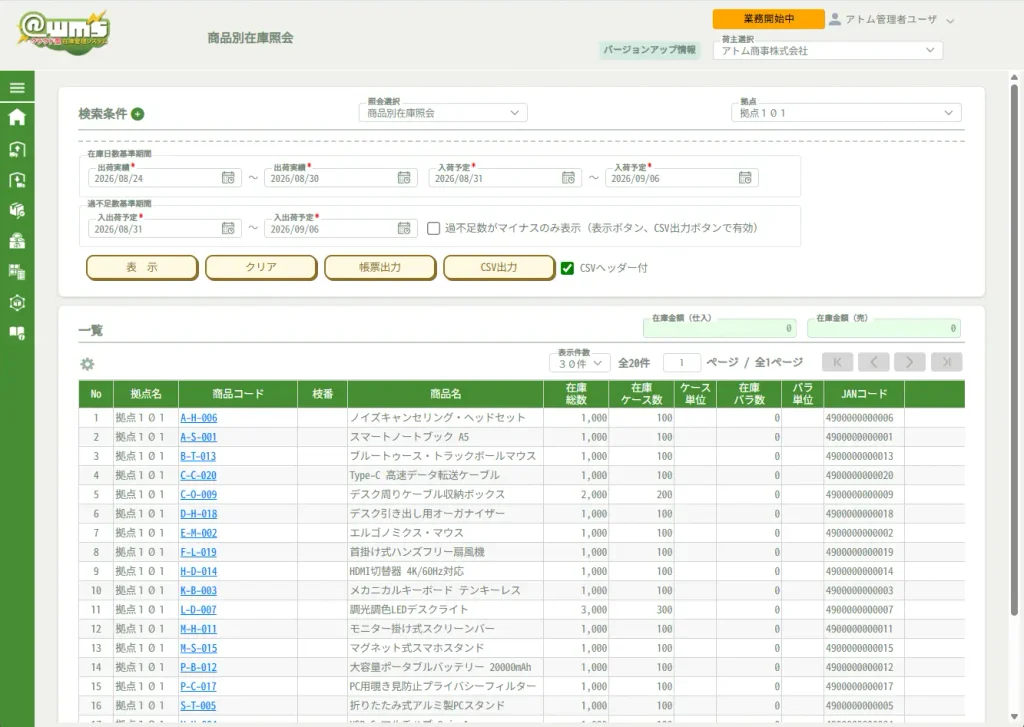1024x727 pixels.
Task: Open the 荷主選択 アトム商事株式会社 dropdown
Action: [827, 50]
